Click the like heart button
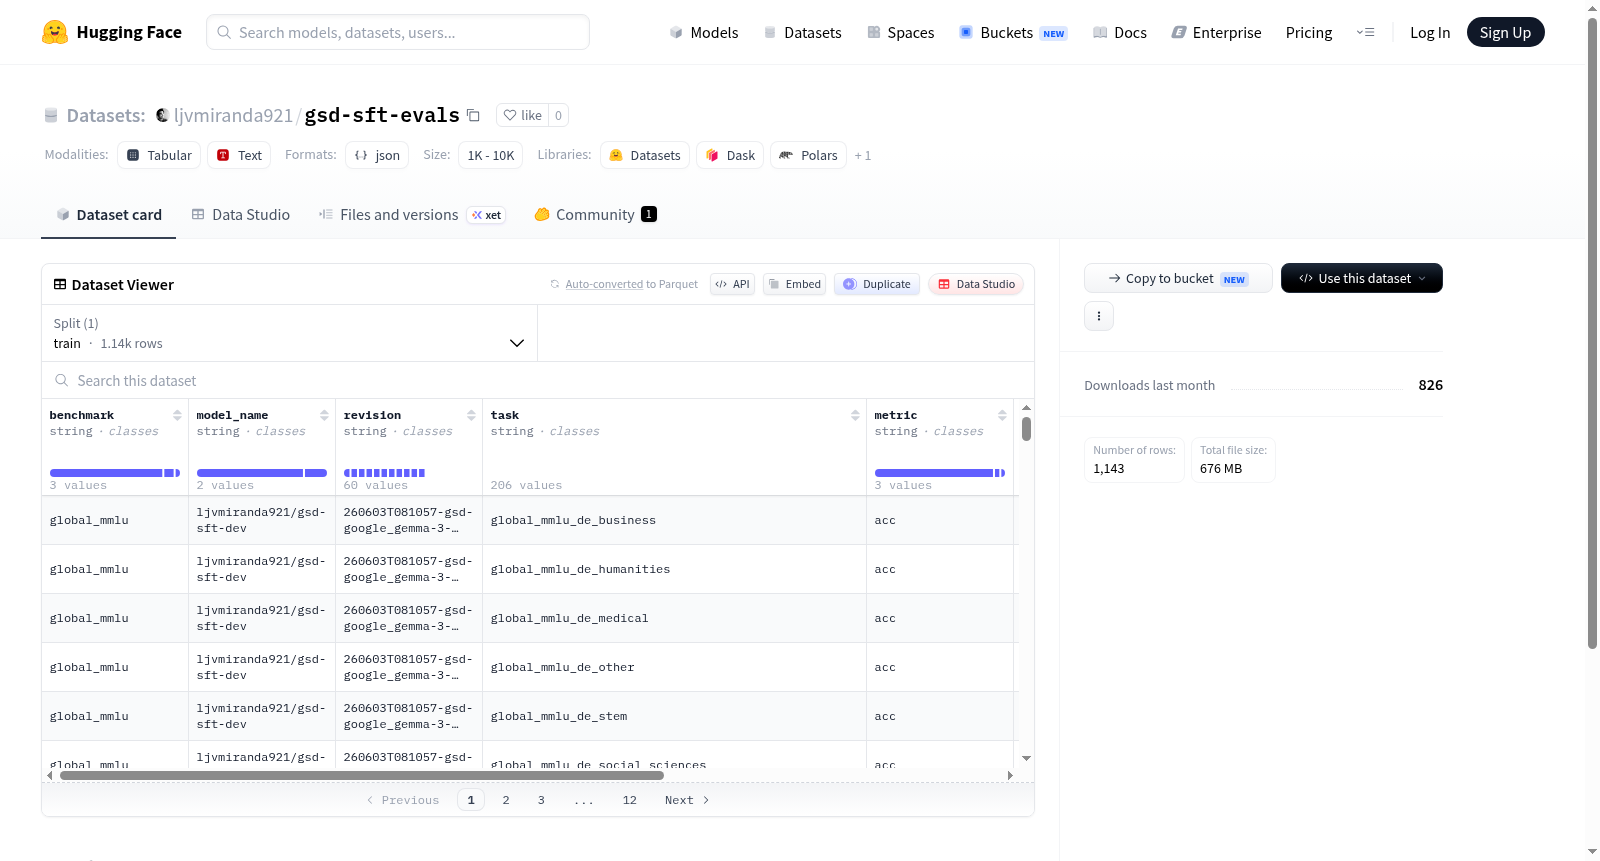Screen dimensions: 1600x861 (x=522, y=115)
